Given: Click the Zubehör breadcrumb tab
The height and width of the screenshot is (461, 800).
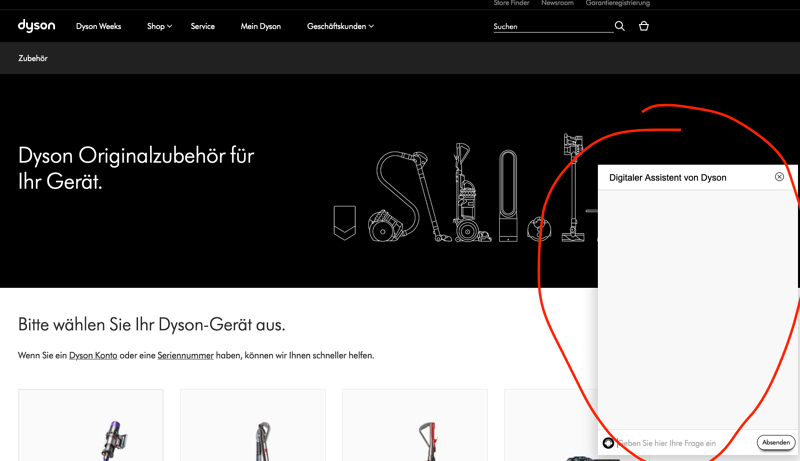Looking at the screenshot, I should click(33, 58).
